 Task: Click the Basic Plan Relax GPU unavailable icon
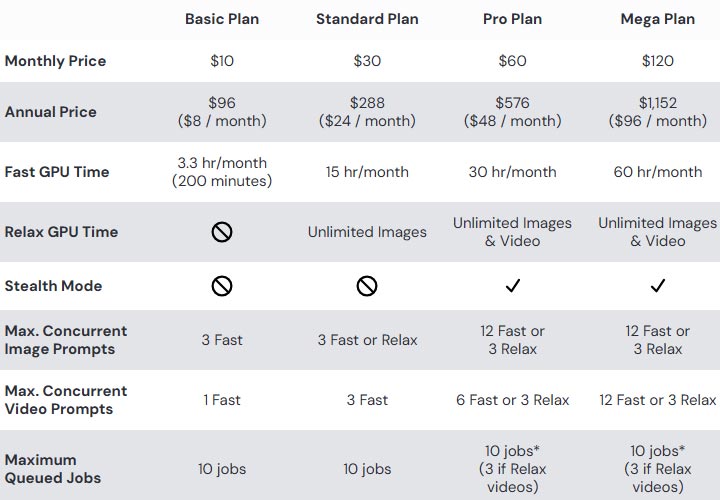(222, 232)
